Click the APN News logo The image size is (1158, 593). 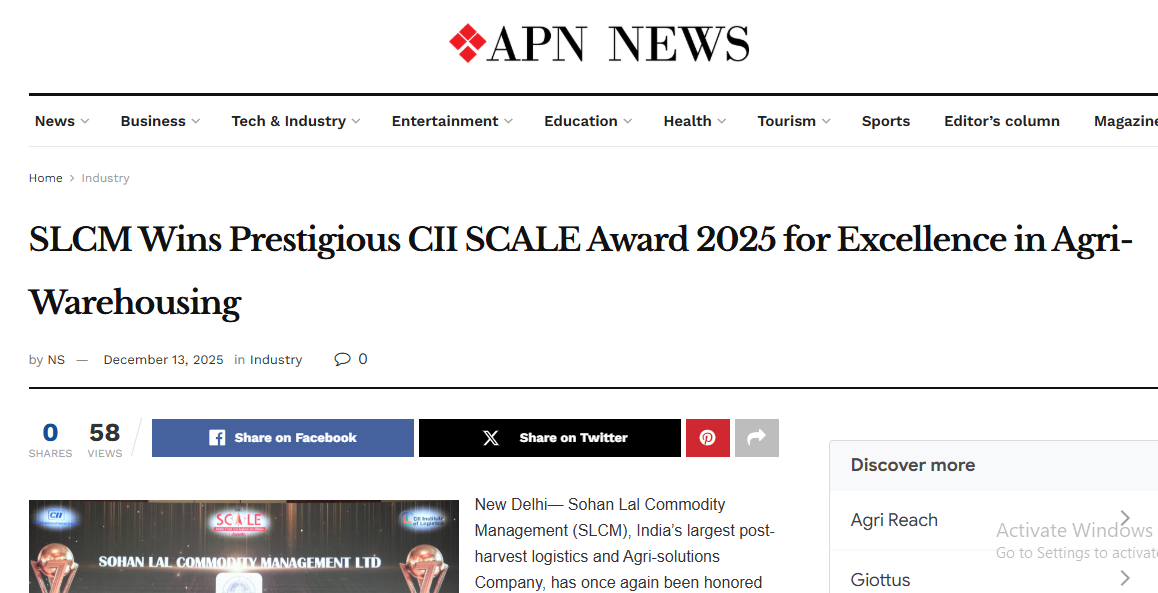(x=599, y=43)
